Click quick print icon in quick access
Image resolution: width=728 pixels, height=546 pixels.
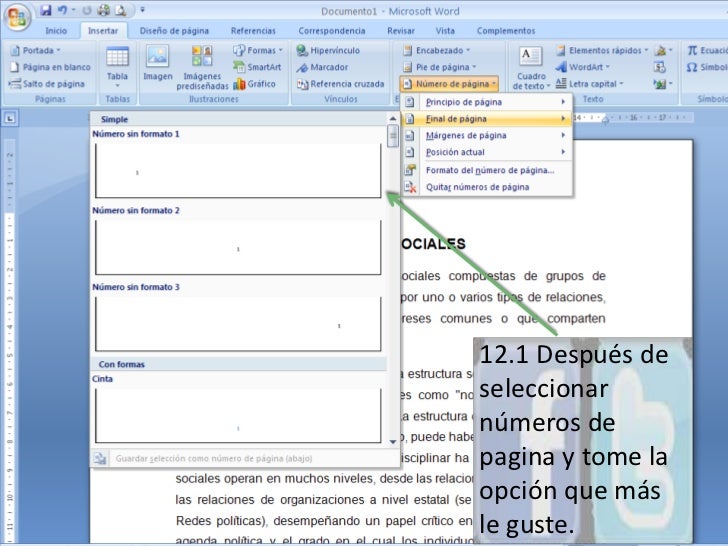pyautogui.click(x=104, y=10)
